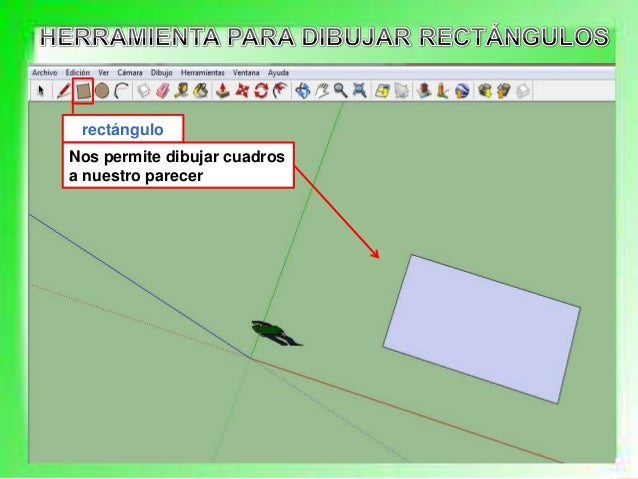
Task: Activate the Paint Bucket tool
Action: pos(201,91)
